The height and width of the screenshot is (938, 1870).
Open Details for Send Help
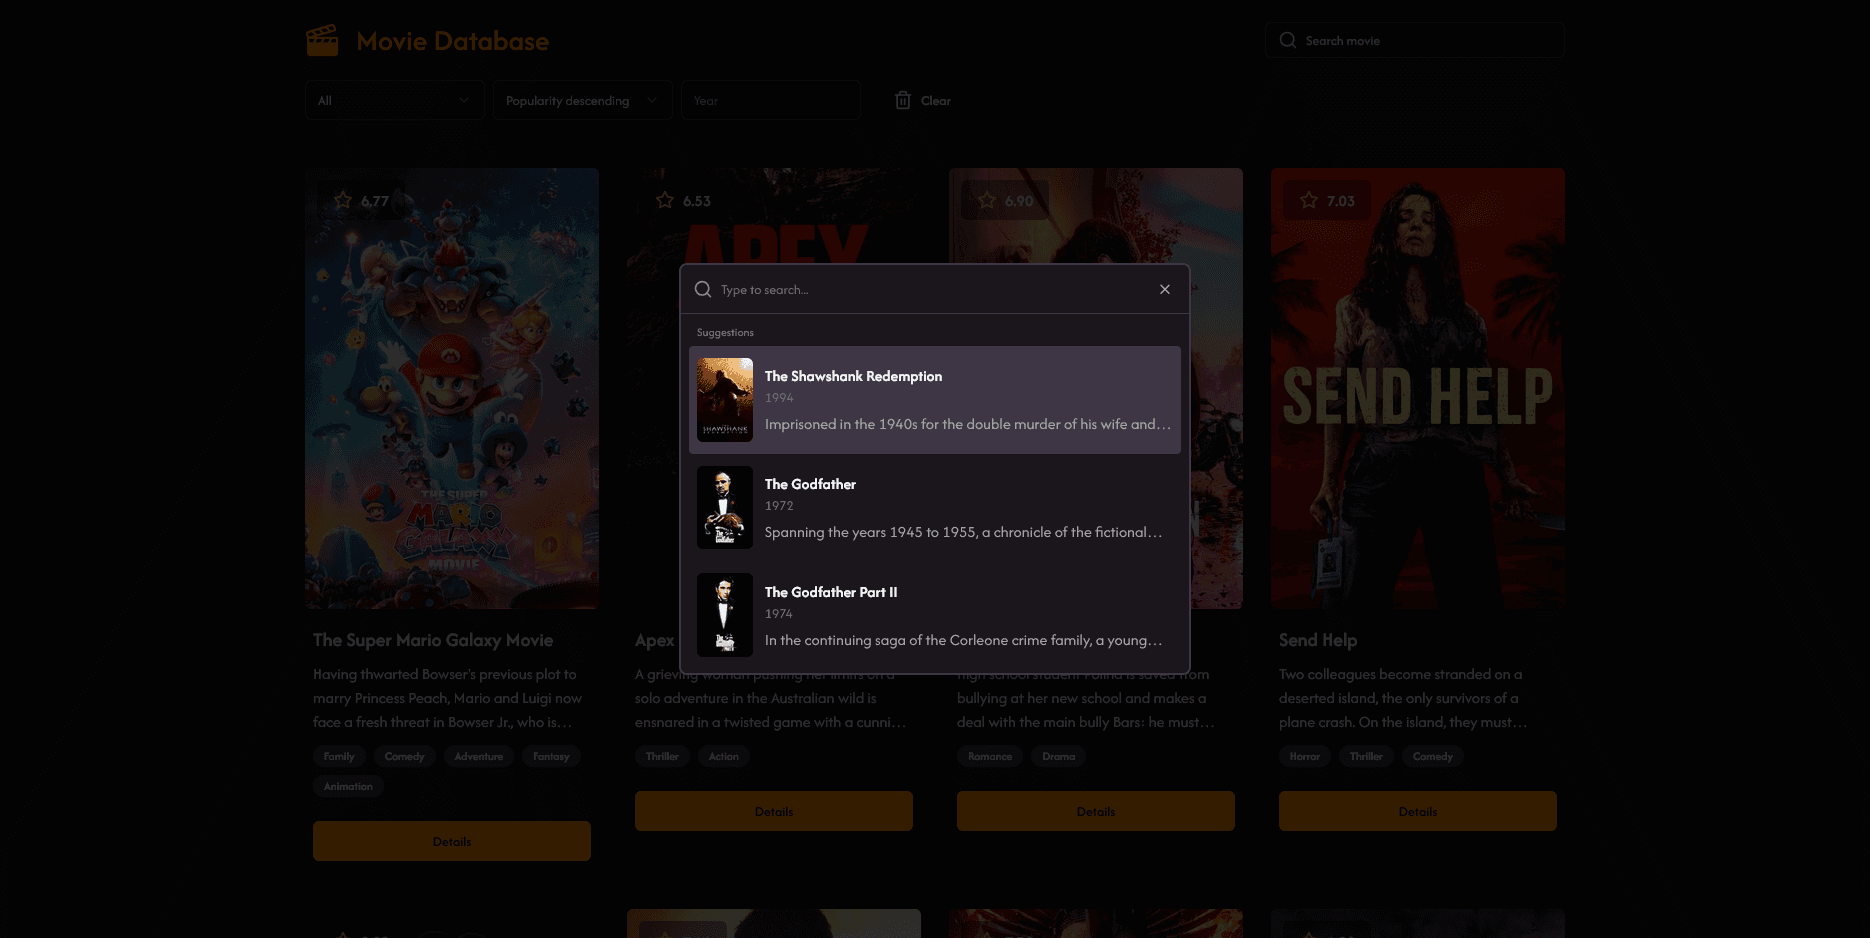click(1418, 811)
